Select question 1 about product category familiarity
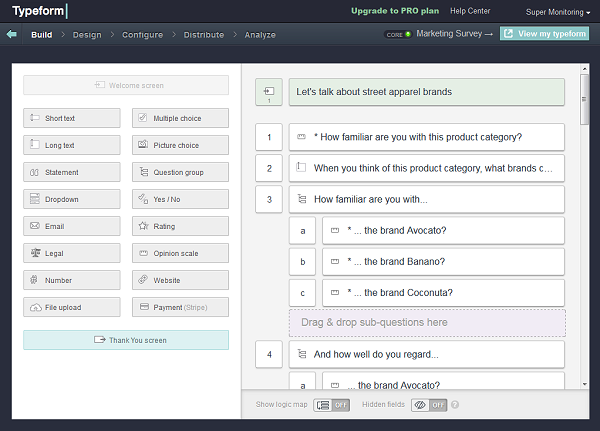The width and height of the screenshot is (600, 431). point(426,137)
